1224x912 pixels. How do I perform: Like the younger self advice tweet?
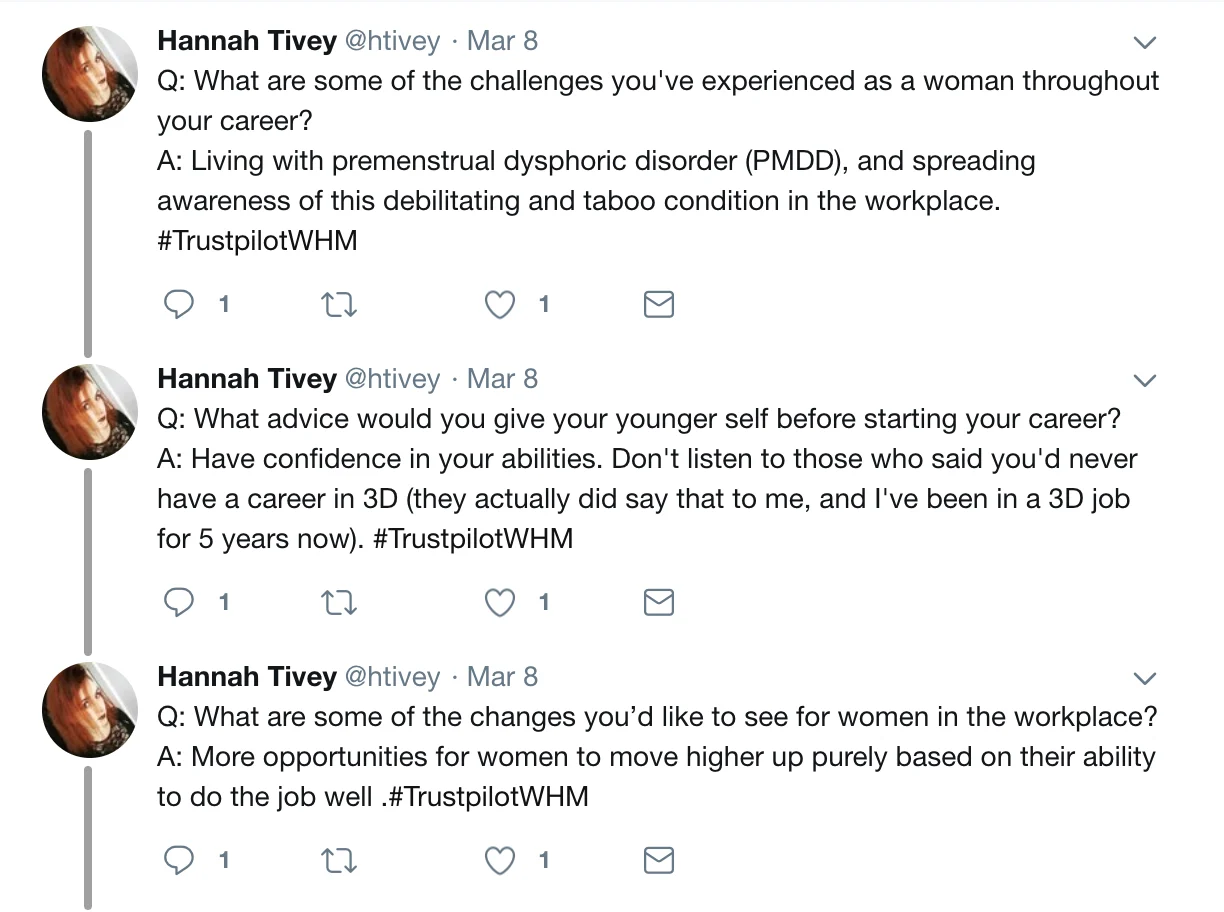point(499,602)
